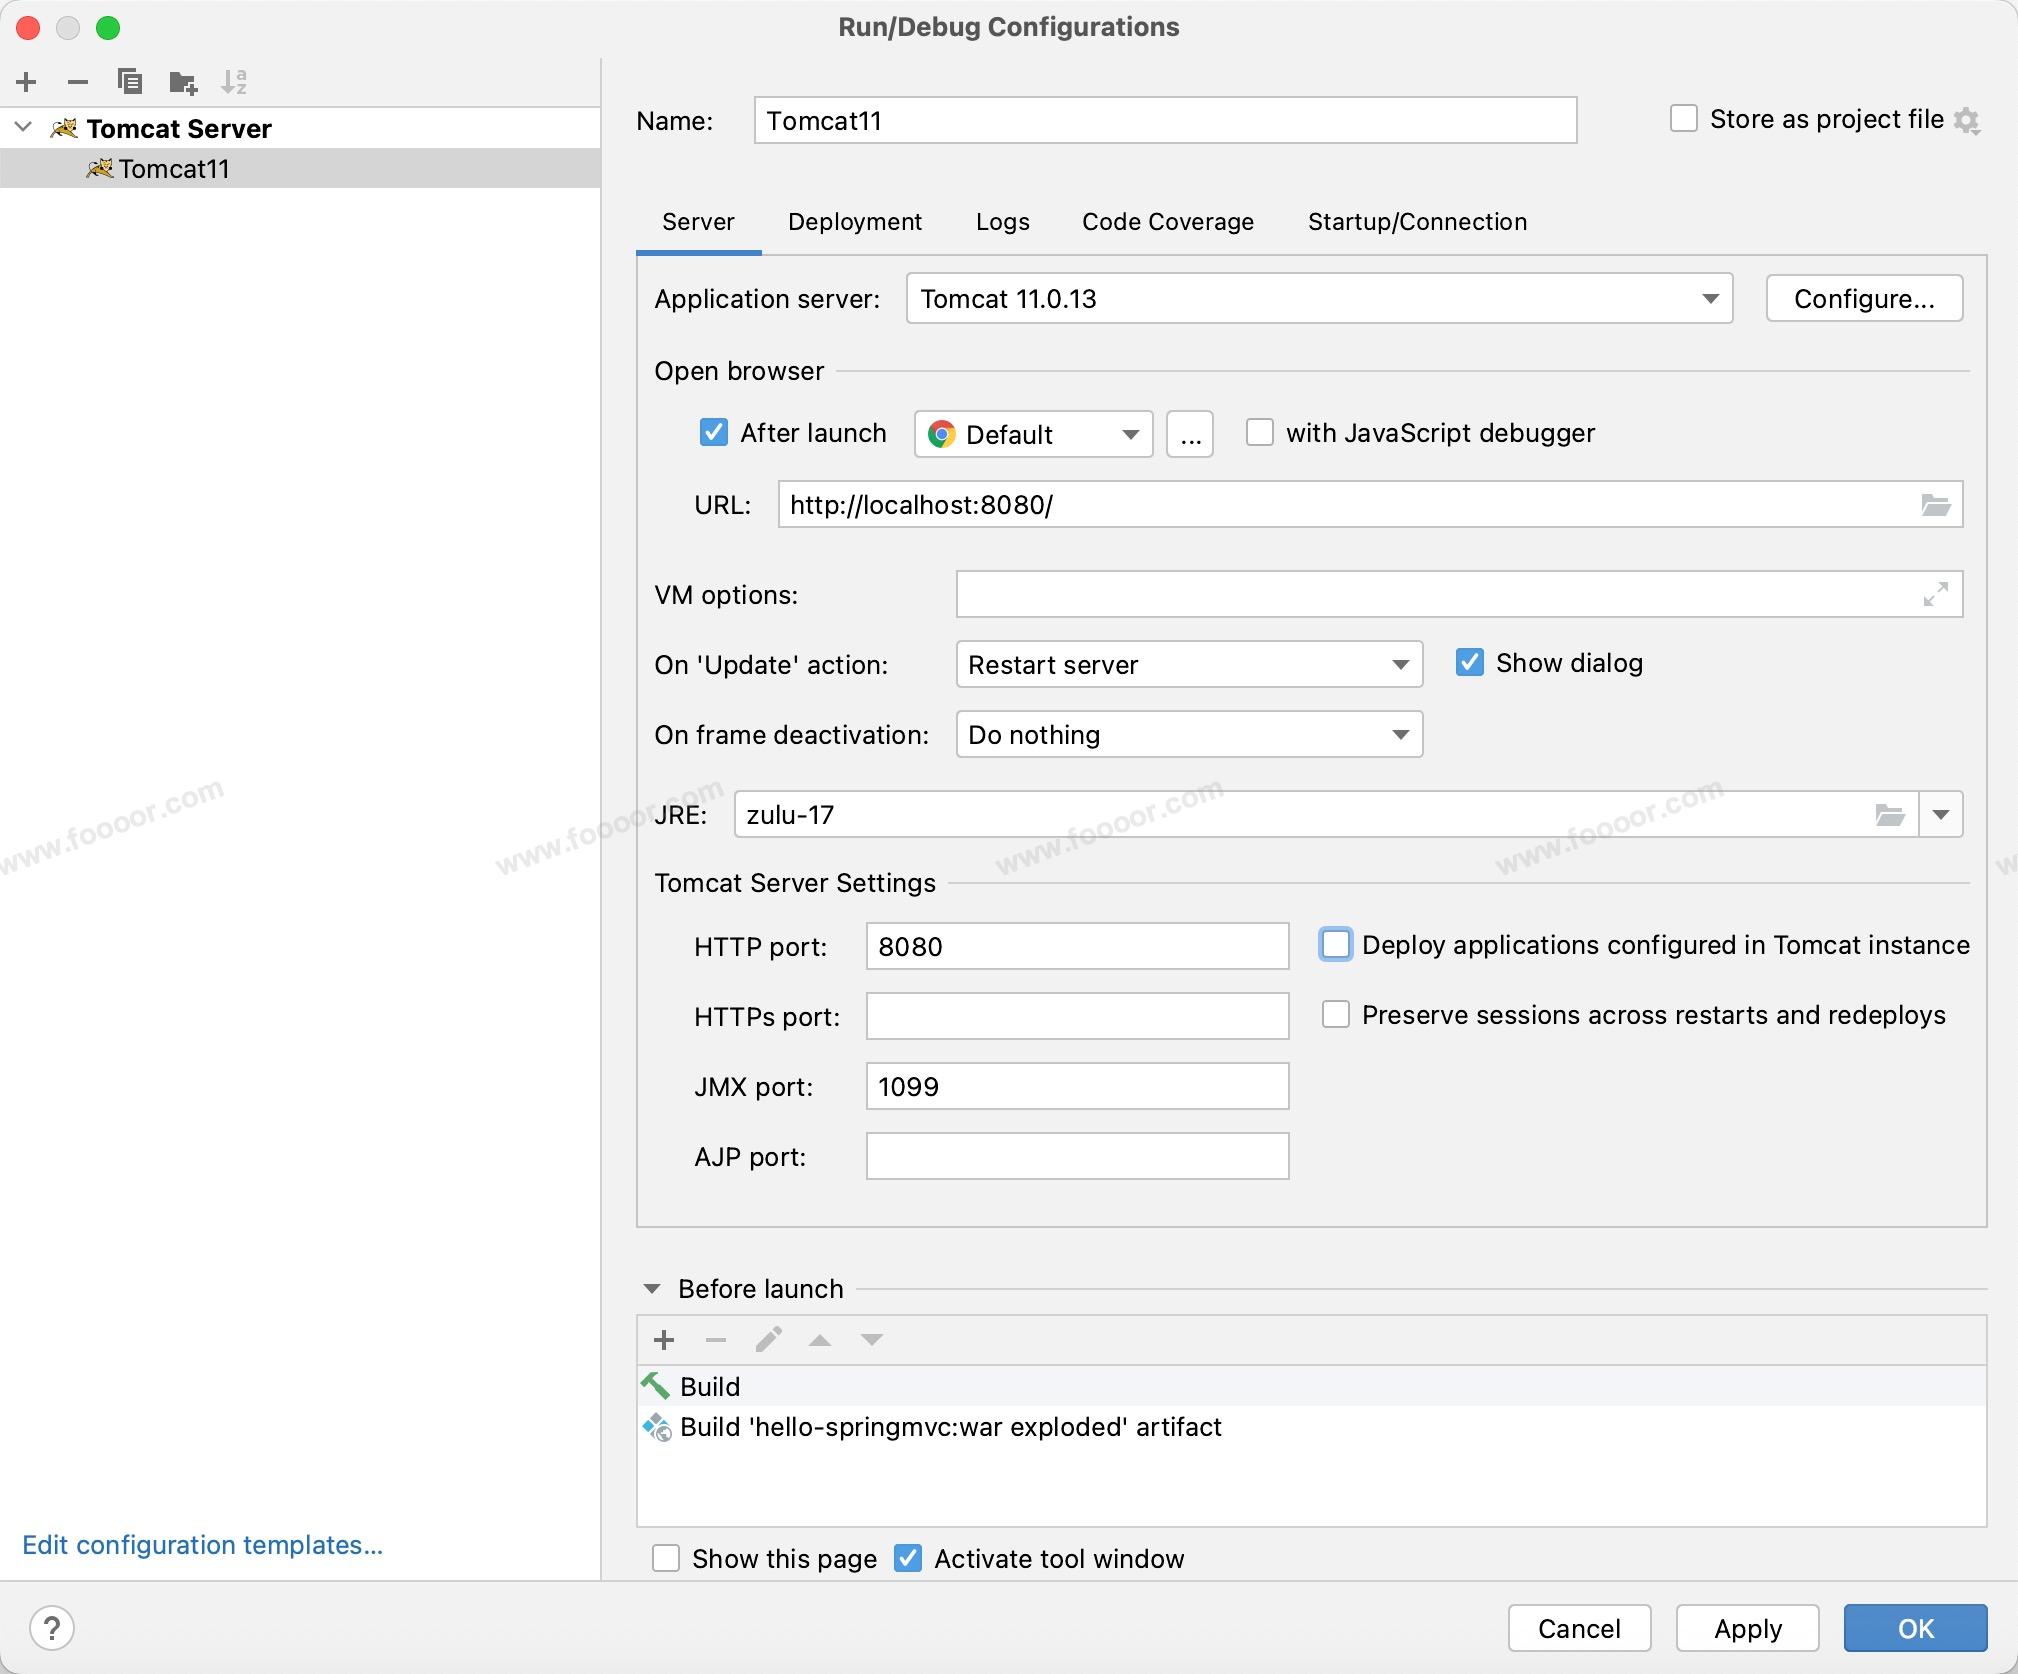The height and width of the screenshot is (1674, 2018).
Task: Click into the HTTPs port input field
Action: pyautogui.click(x=1077, y=1017)
